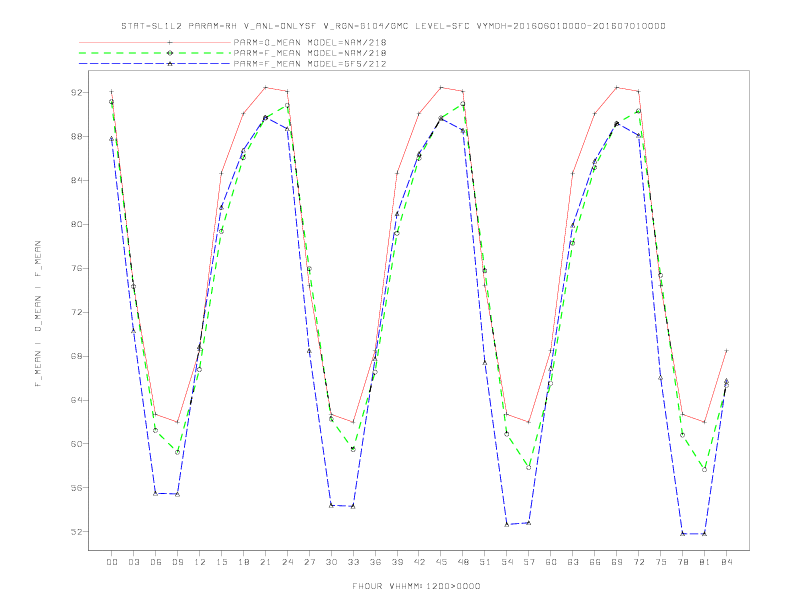792x612 pixels.
Task: Click x-axis forecast hour label 12
Action: click(200, 562)
